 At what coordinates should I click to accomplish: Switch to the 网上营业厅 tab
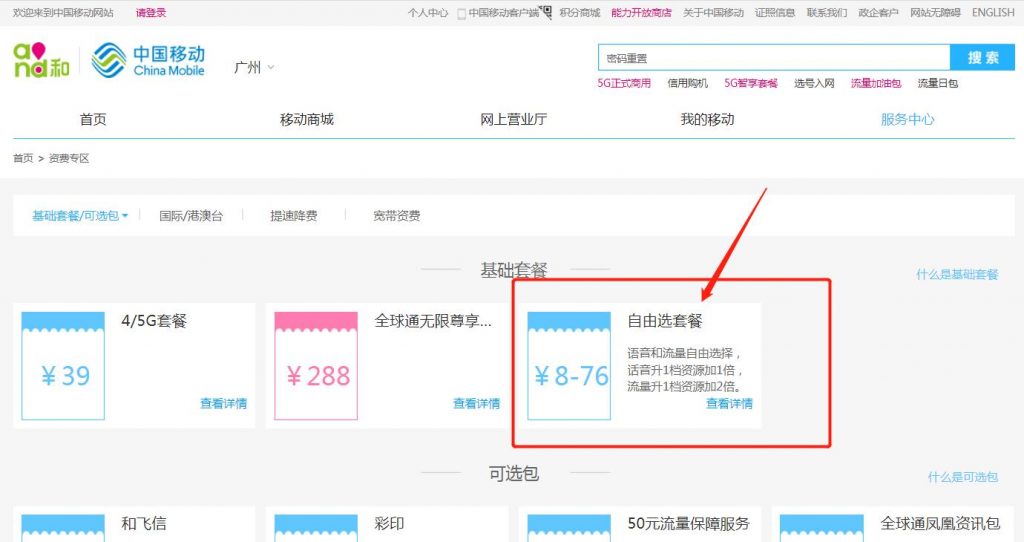coord(513,119)
